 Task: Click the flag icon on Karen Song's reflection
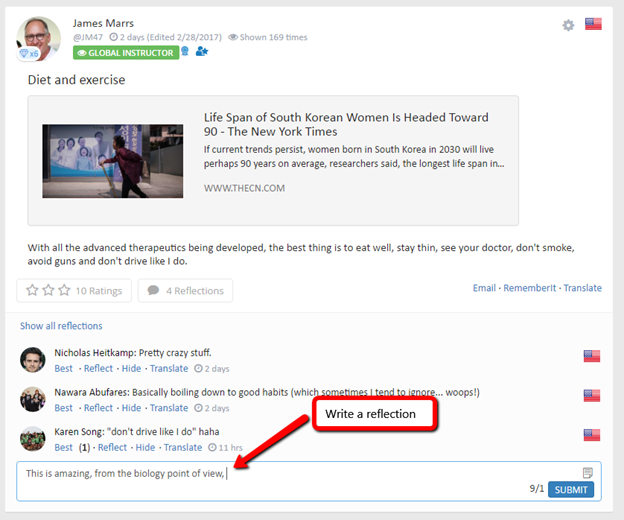pos(592,435)
